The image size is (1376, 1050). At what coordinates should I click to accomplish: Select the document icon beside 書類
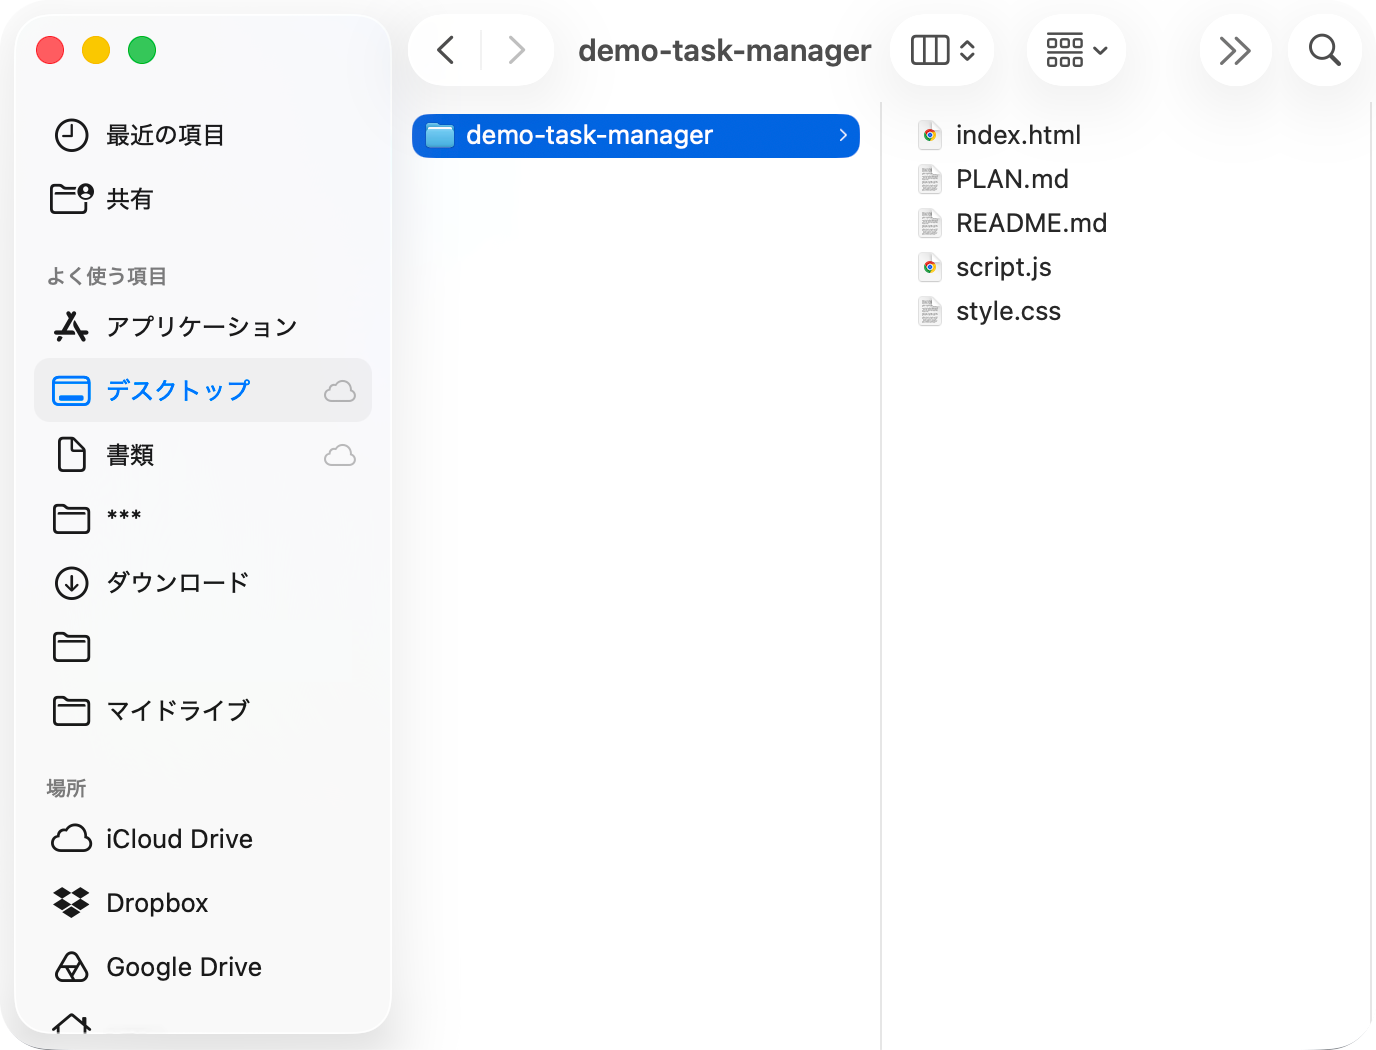(x=71, y=454)
